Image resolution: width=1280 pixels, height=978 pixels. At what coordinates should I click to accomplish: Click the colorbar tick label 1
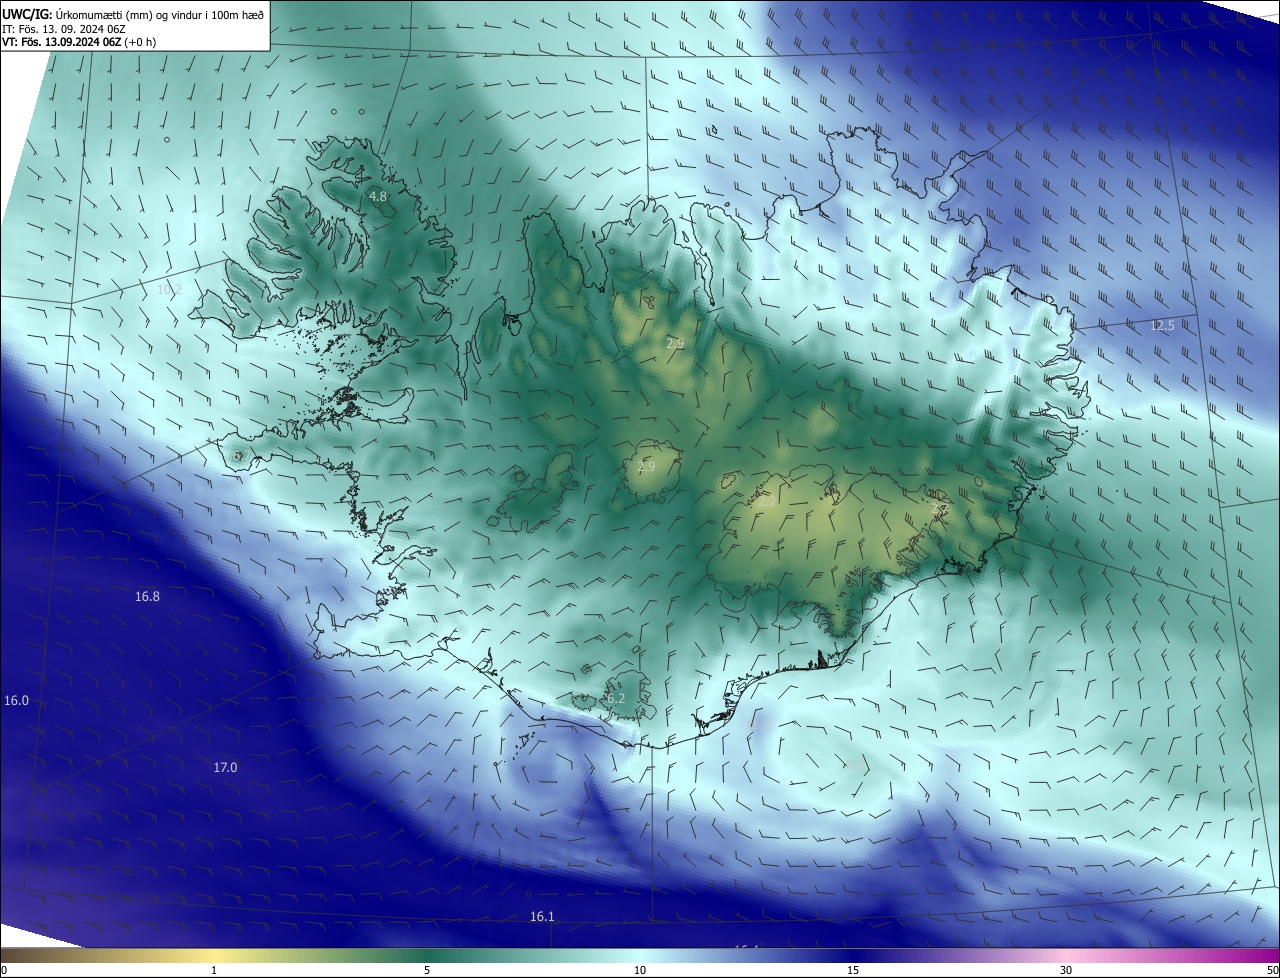(x=214, y=971)
